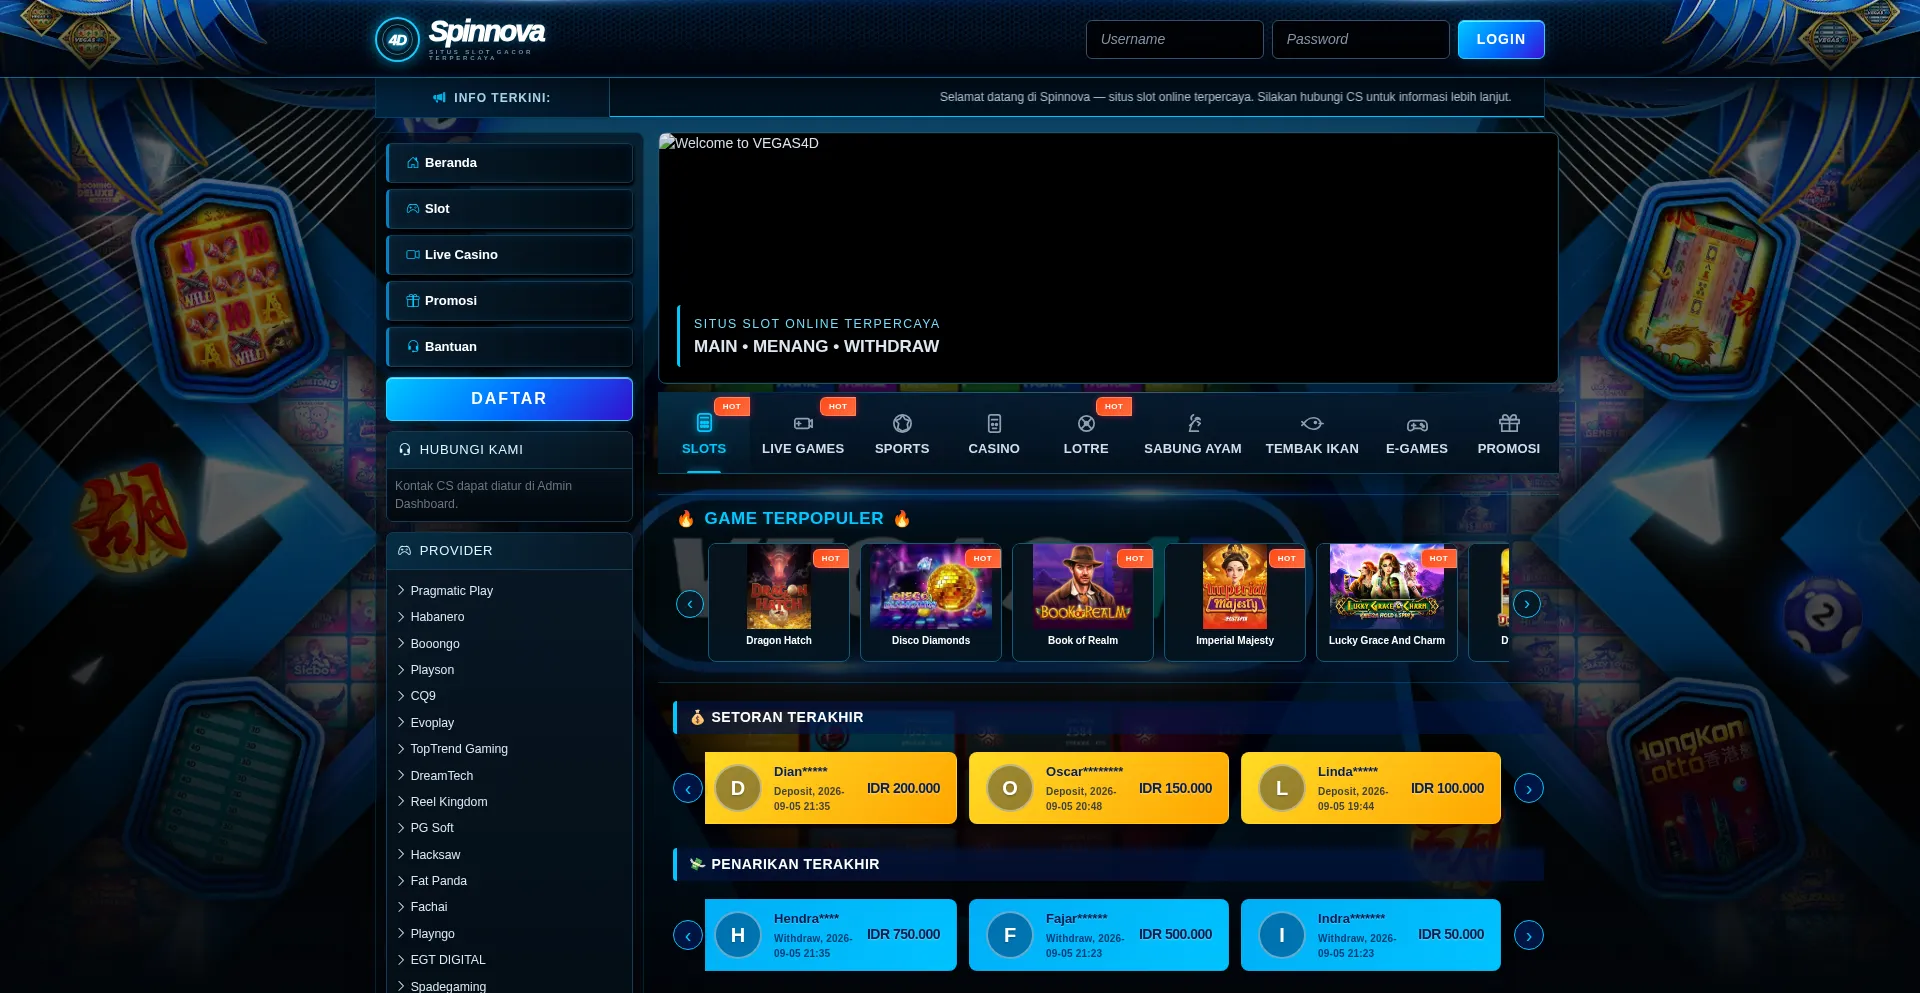Screen dimensions: 1920x993
Task: Click the Sabung Ayam rooster icon
Action: [1194, 423]
